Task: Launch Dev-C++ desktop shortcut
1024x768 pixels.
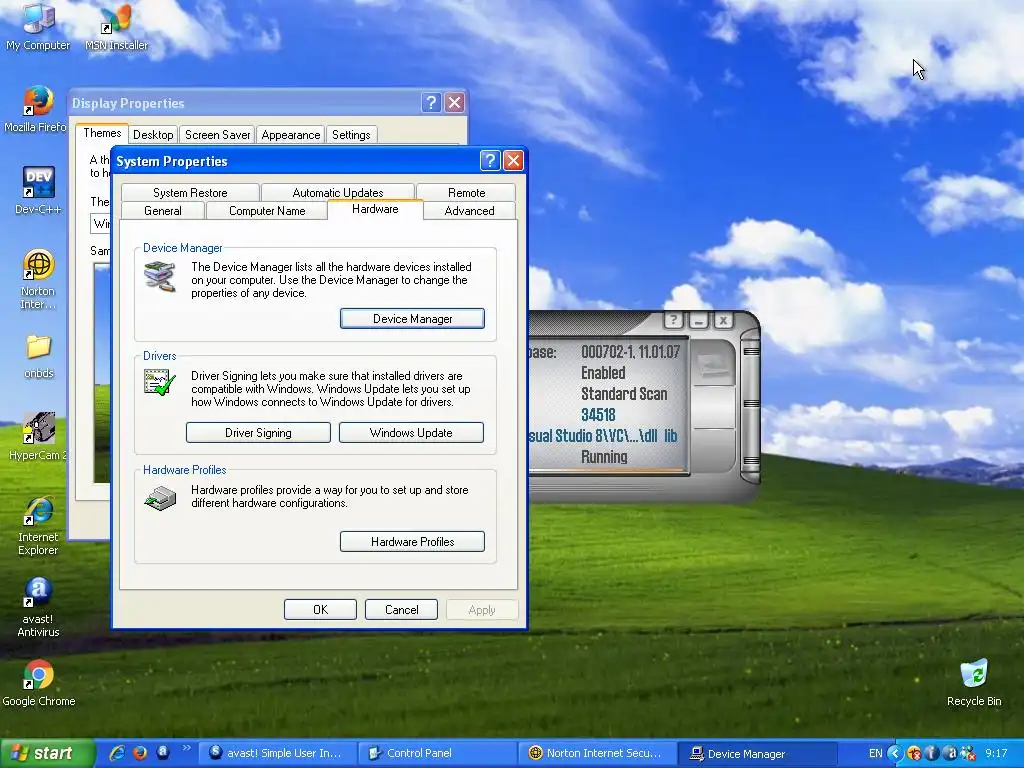Action: tap(38, 190)
